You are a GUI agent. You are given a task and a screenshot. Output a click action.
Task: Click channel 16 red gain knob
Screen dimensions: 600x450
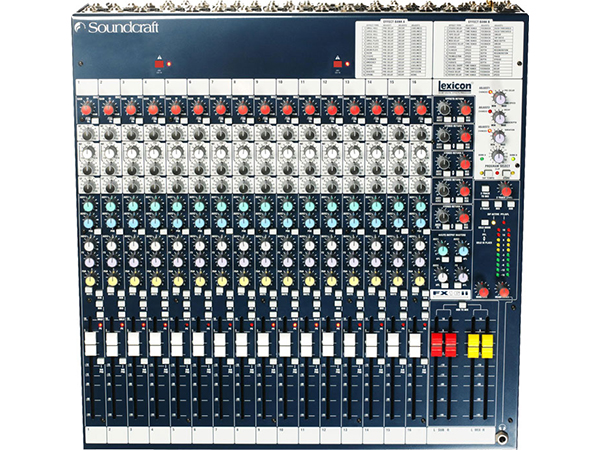420,108
